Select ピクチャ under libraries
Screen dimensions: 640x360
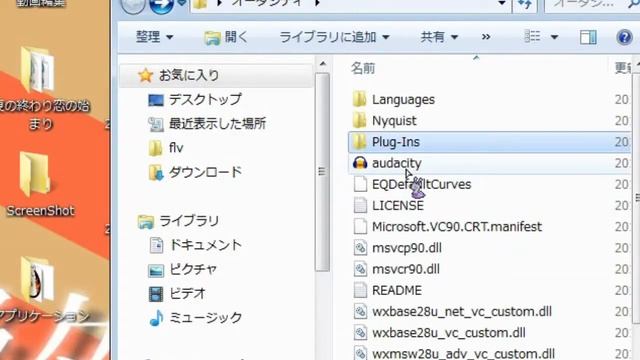193,269
